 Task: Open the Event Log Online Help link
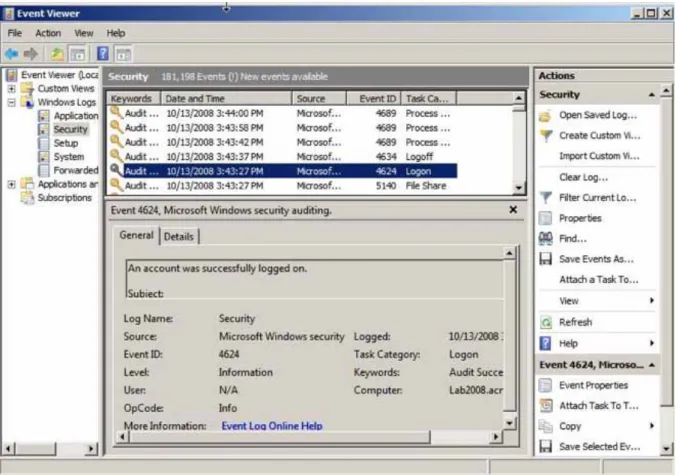click(272, 426)
